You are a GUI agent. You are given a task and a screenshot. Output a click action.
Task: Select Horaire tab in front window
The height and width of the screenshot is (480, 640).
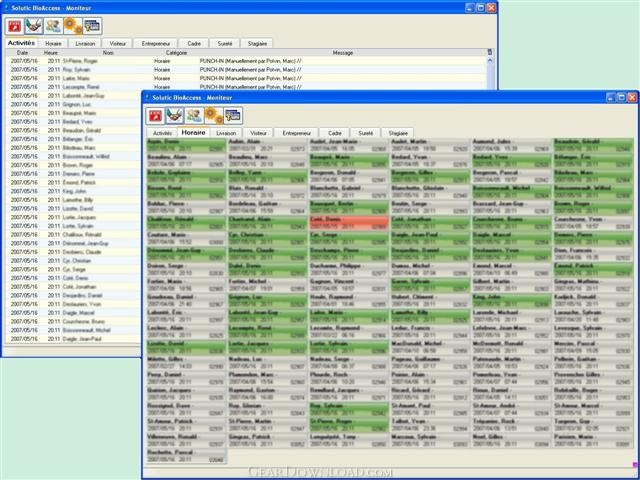[x=193, y=133]
